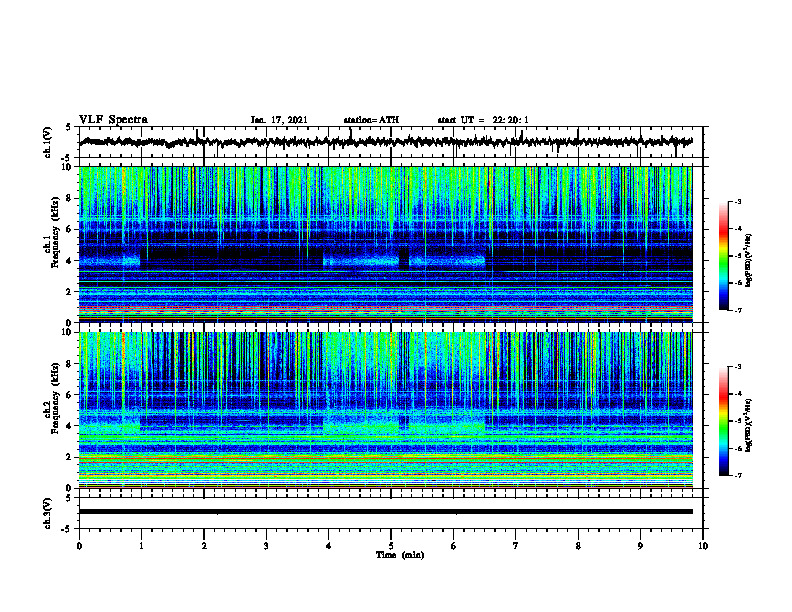
Task: Click time axis tick label "4"
Action: tap(329, 546)
